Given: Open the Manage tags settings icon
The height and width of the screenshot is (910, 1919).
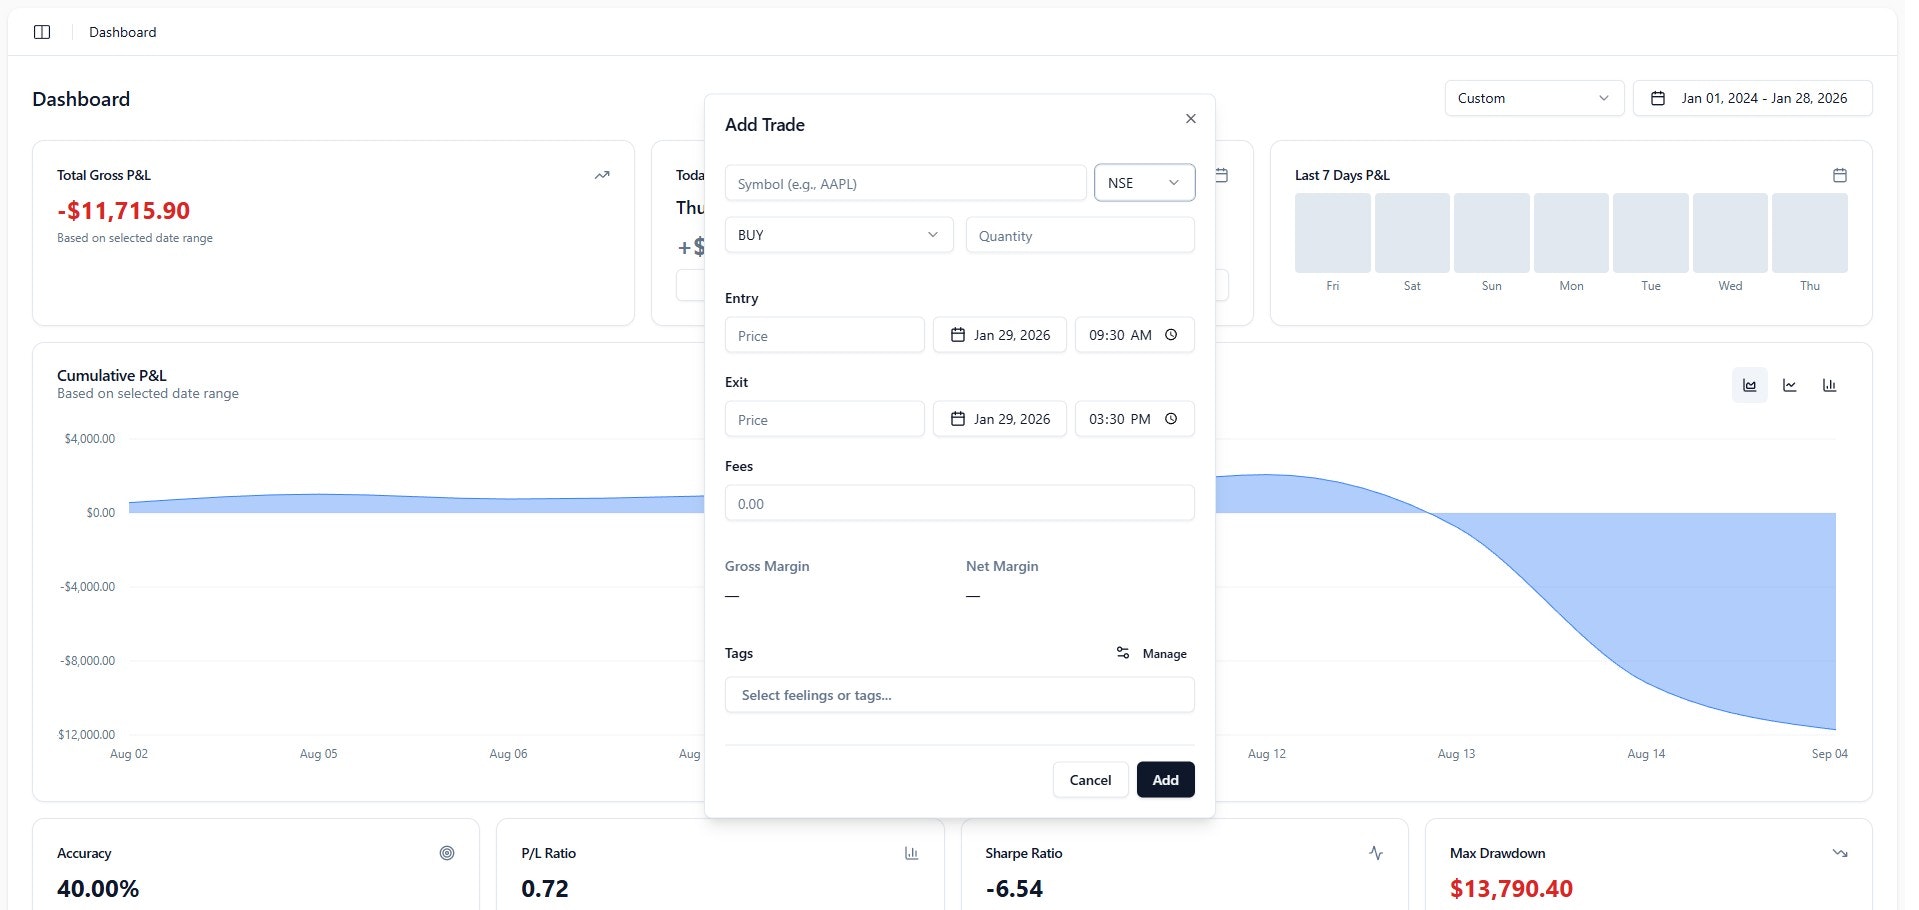Looking at the screenshot, I should [1122, 653].
